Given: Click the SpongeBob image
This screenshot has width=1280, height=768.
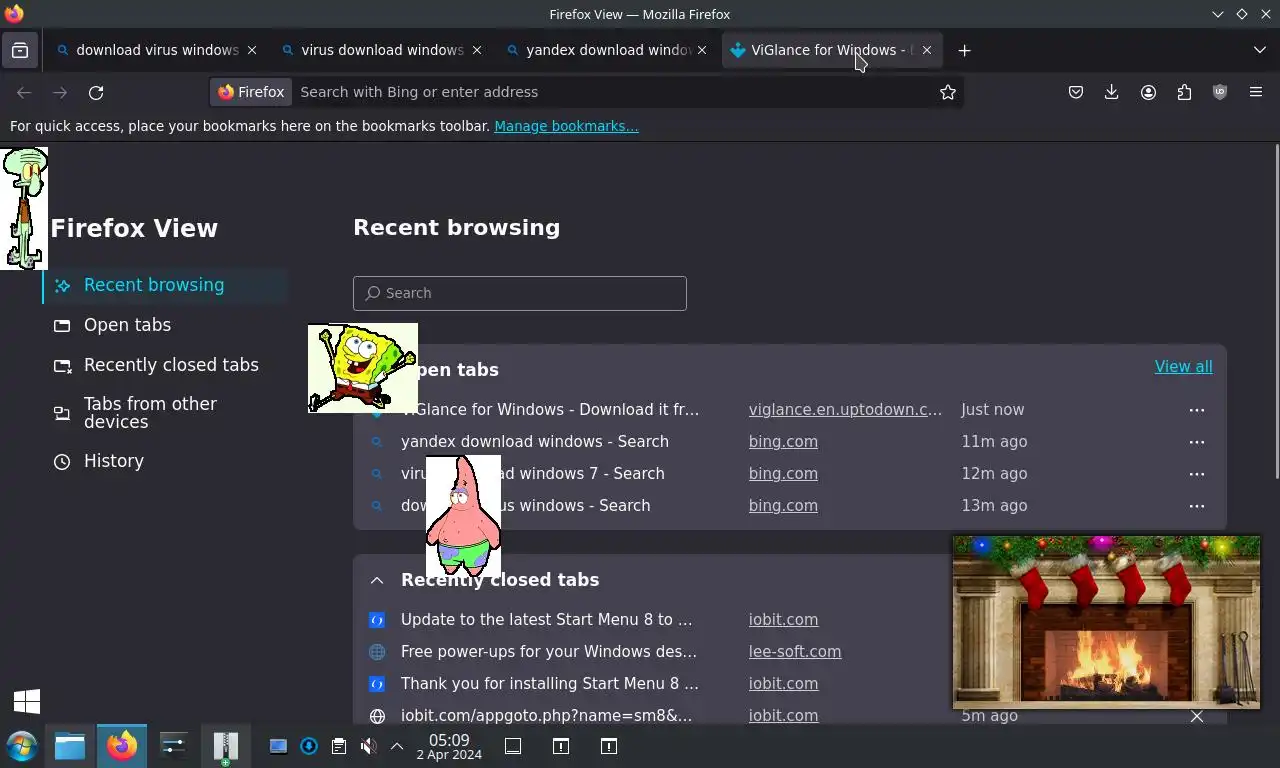Looking at the screenshot, I should (x=362, y=368).
